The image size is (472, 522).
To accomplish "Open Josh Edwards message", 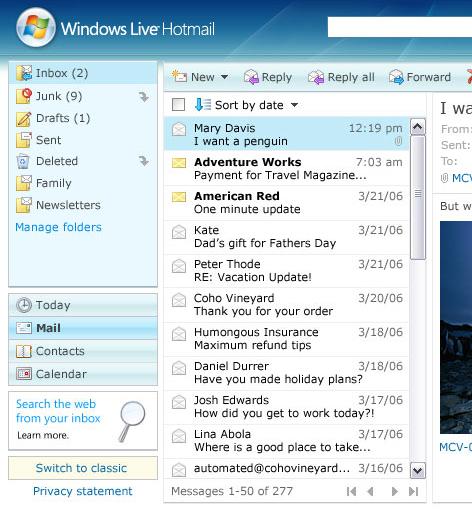I will (x=287, y=407).
